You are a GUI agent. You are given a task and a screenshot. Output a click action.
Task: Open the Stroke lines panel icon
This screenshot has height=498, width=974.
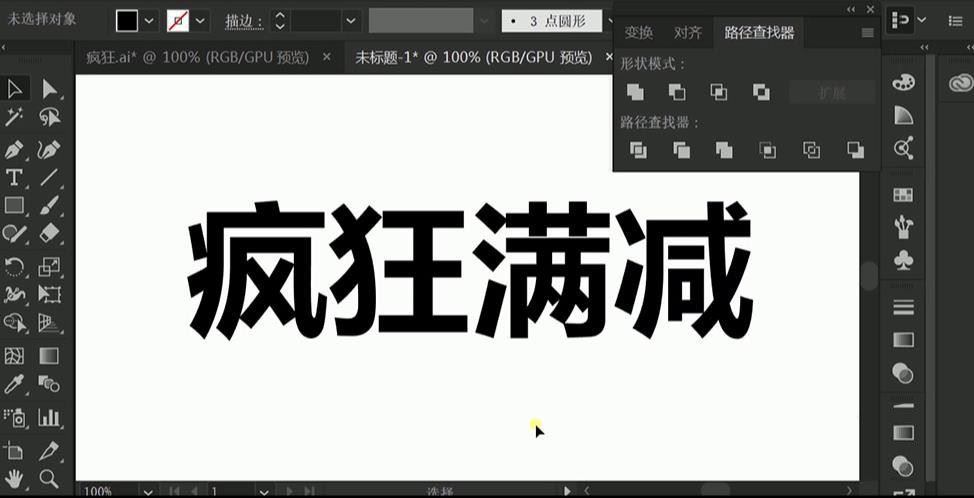[903, 307]
